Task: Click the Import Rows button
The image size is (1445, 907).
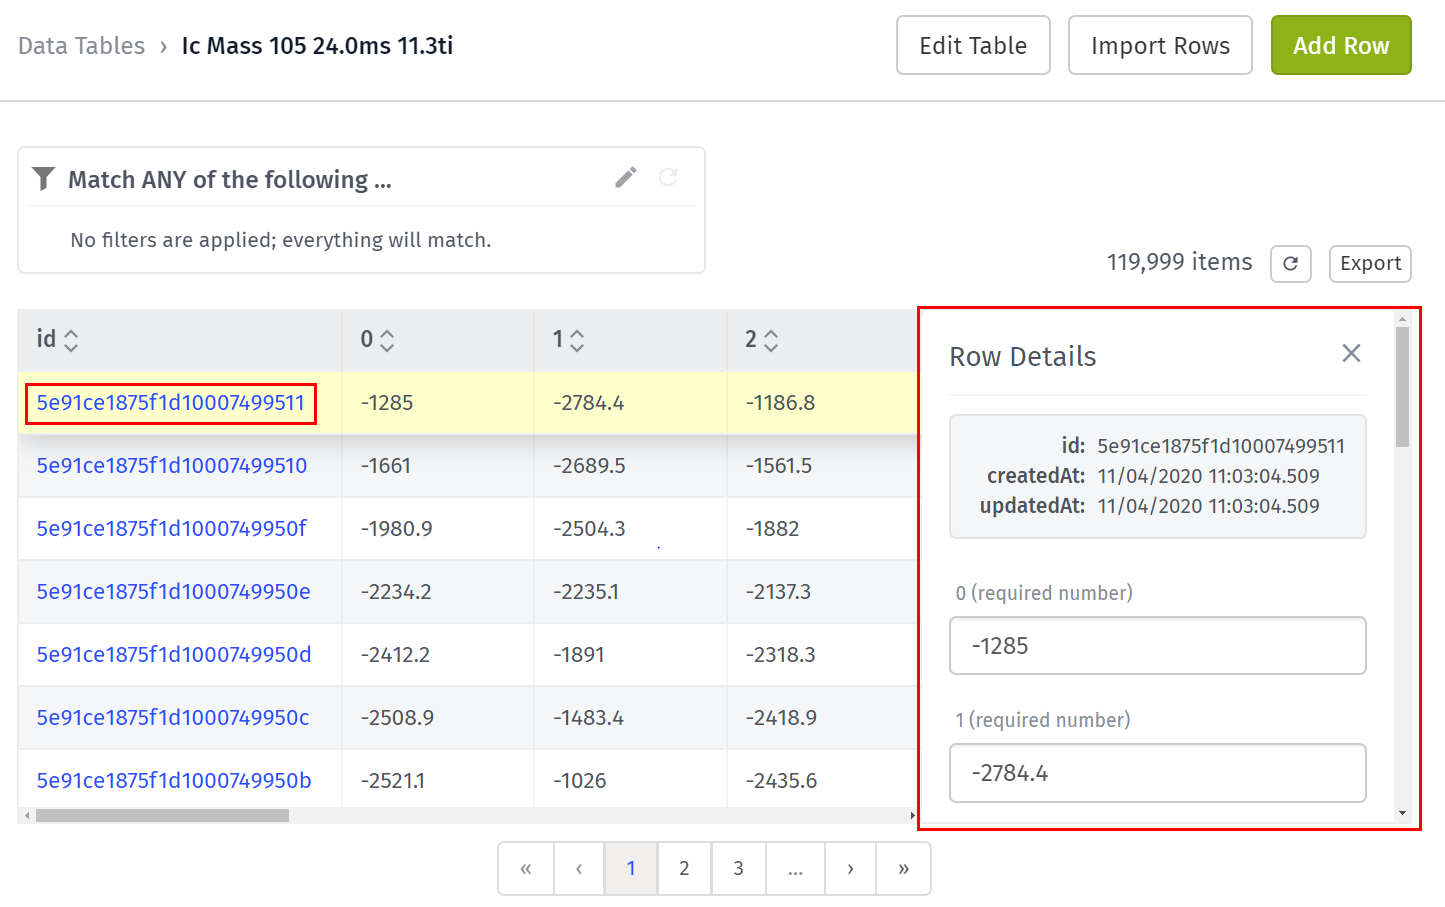Action: click(1160, 45)
